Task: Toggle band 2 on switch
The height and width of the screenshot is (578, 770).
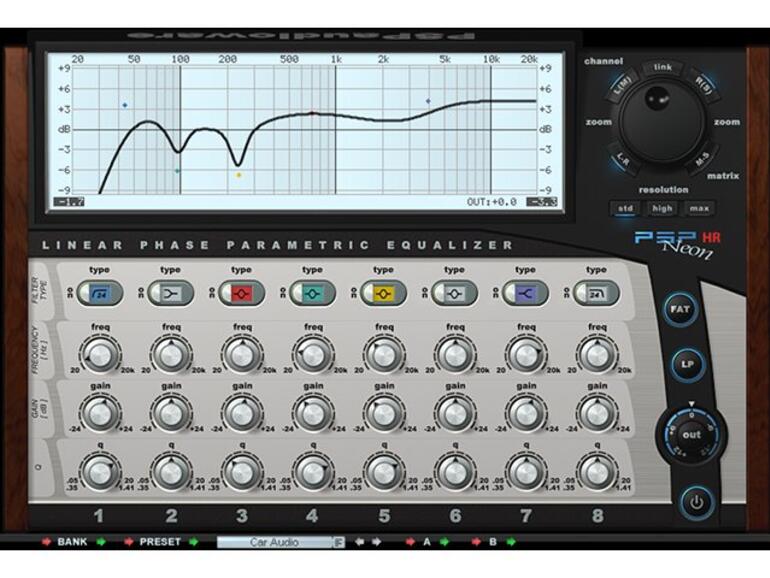Action: coord(155,294)
